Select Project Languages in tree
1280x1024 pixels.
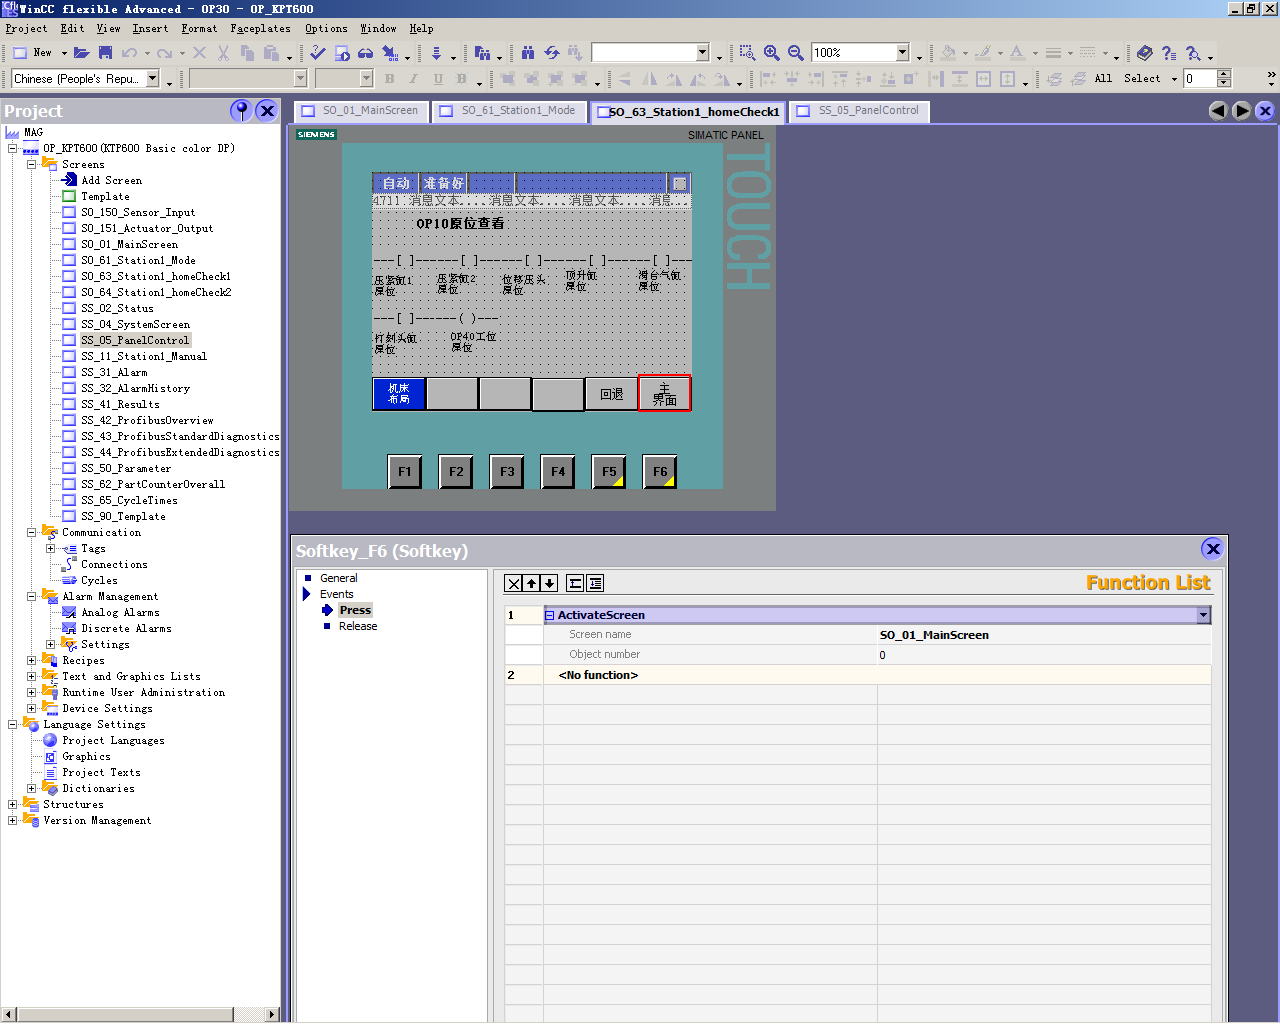[x=113, y=740]
